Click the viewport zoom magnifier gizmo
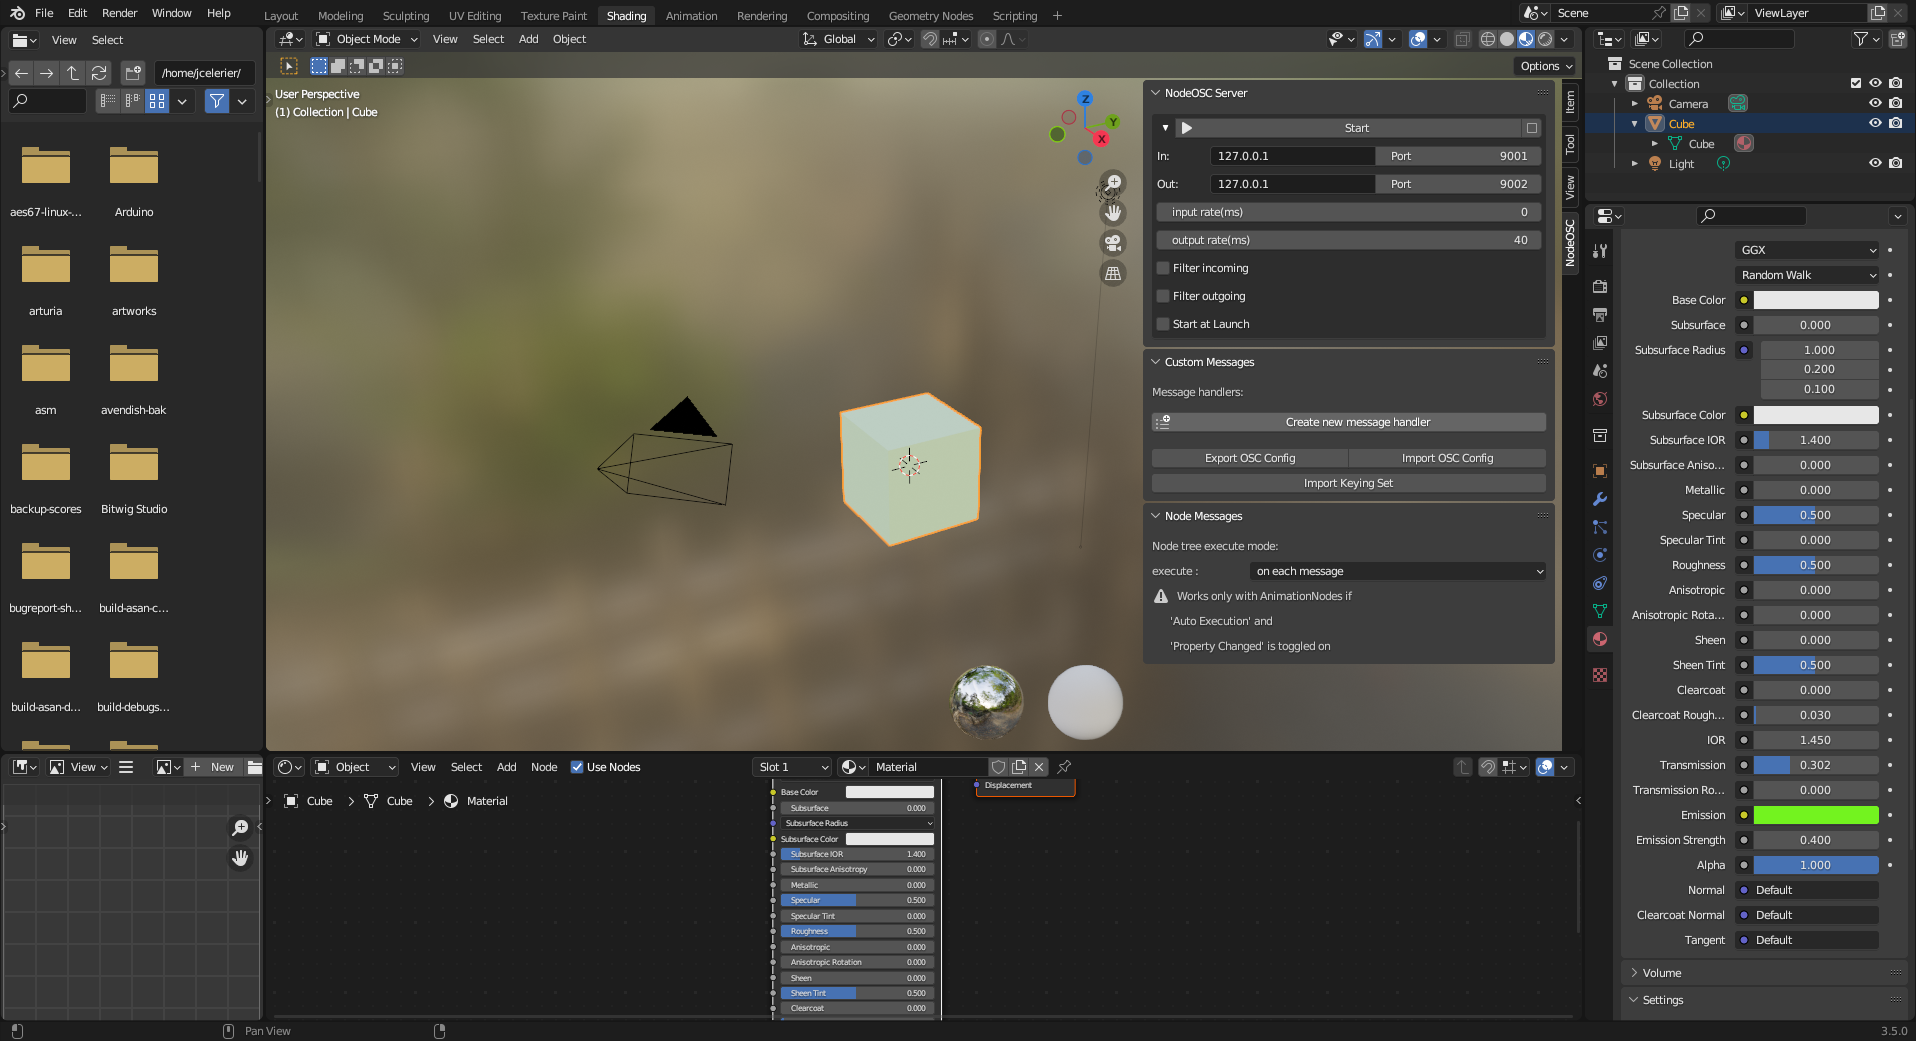The image size is (1916, 1041). click(1113, 183)
